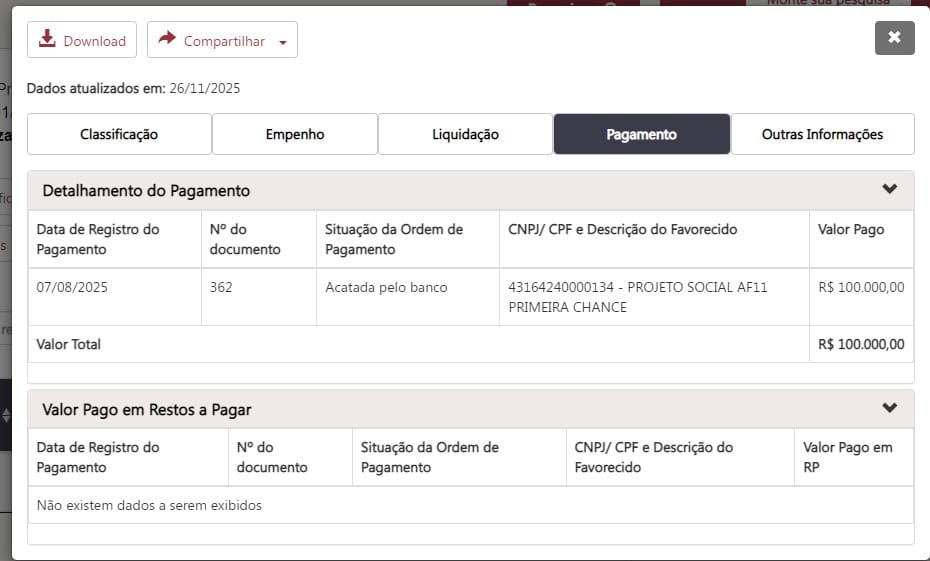Collapse Detalhamento do Pagamento using its chevron
This screenshot has width=930, height=561.
[890, 189]
